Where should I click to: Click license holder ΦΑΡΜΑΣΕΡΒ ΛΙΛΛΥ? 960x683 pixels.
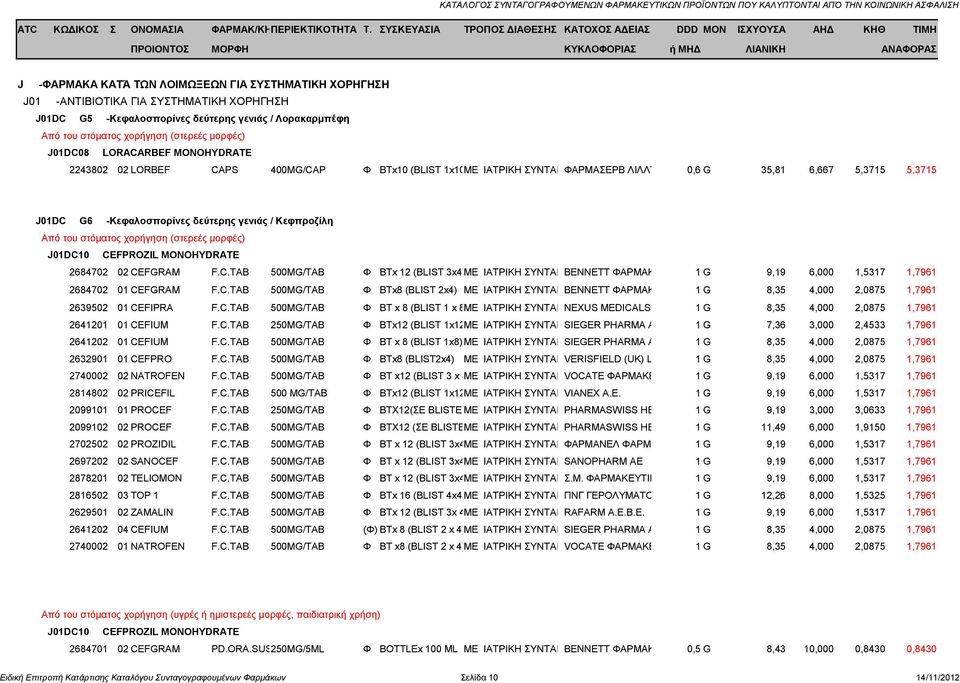pyautogui.click(x=608, y=170)
